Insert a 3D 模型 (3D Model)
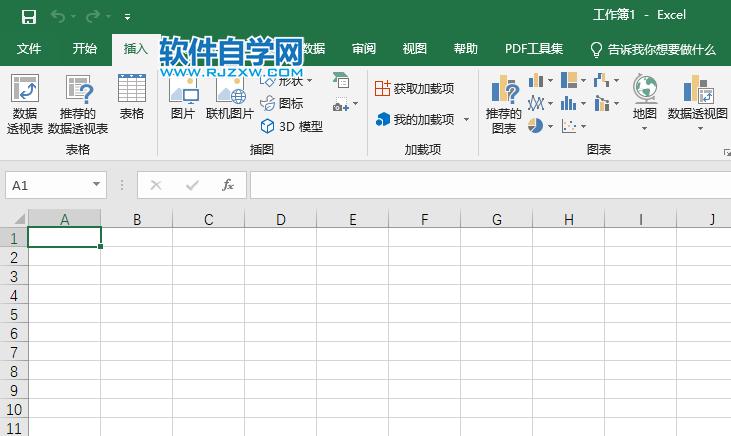Viewport: 731px width, 436px height. click(x=292, y=126)
